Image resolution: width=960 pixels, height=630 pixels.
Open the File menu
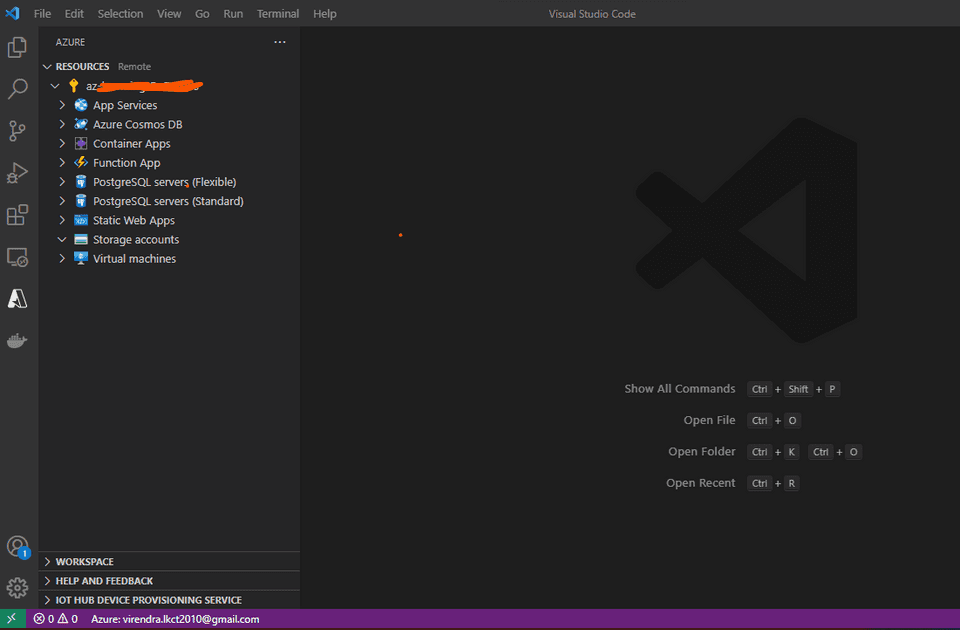42,13
